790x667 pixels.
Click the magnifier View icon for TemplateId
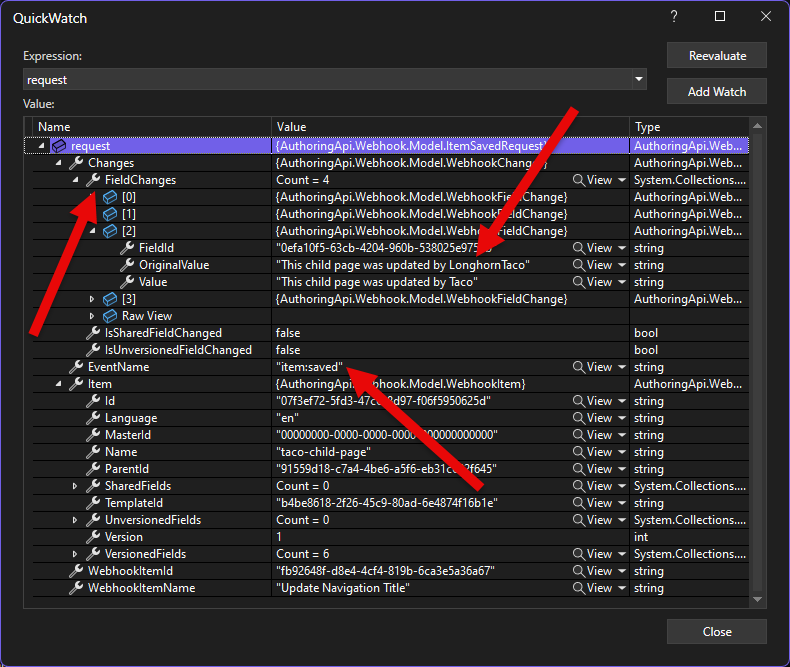pyautogui.click(x=579, y=503)
